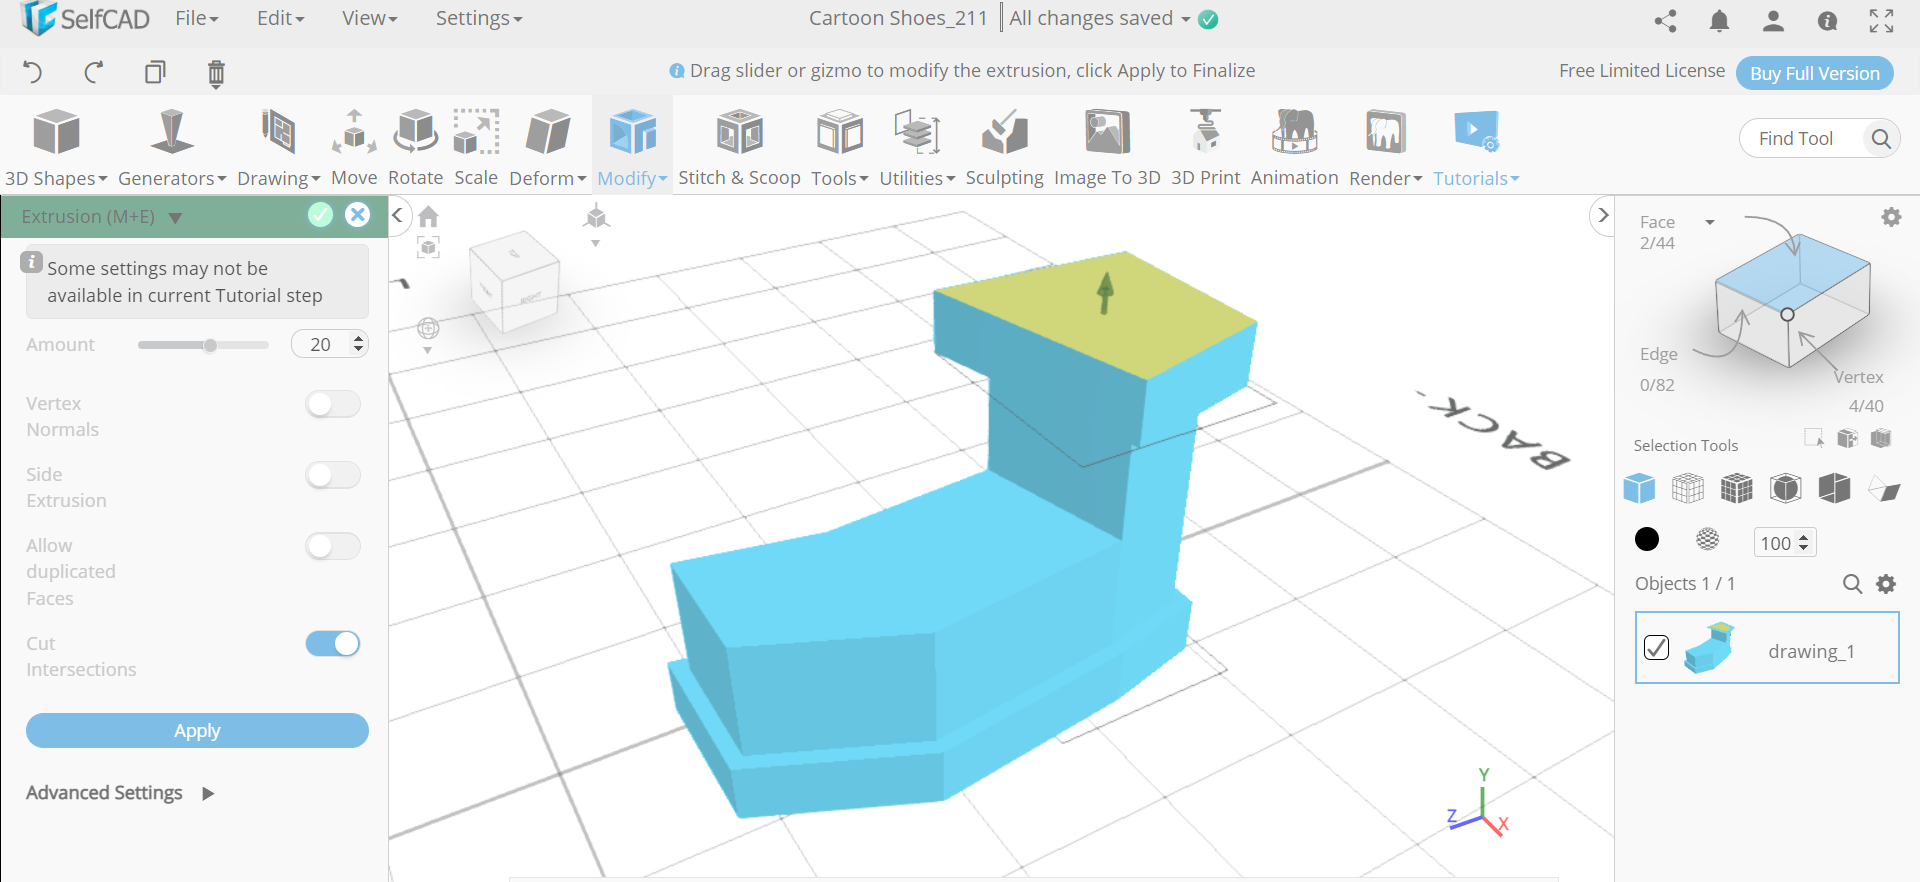The image size is (1920, 882).
Task: Open the Deform dropdown
Action: tap(547, 148)
